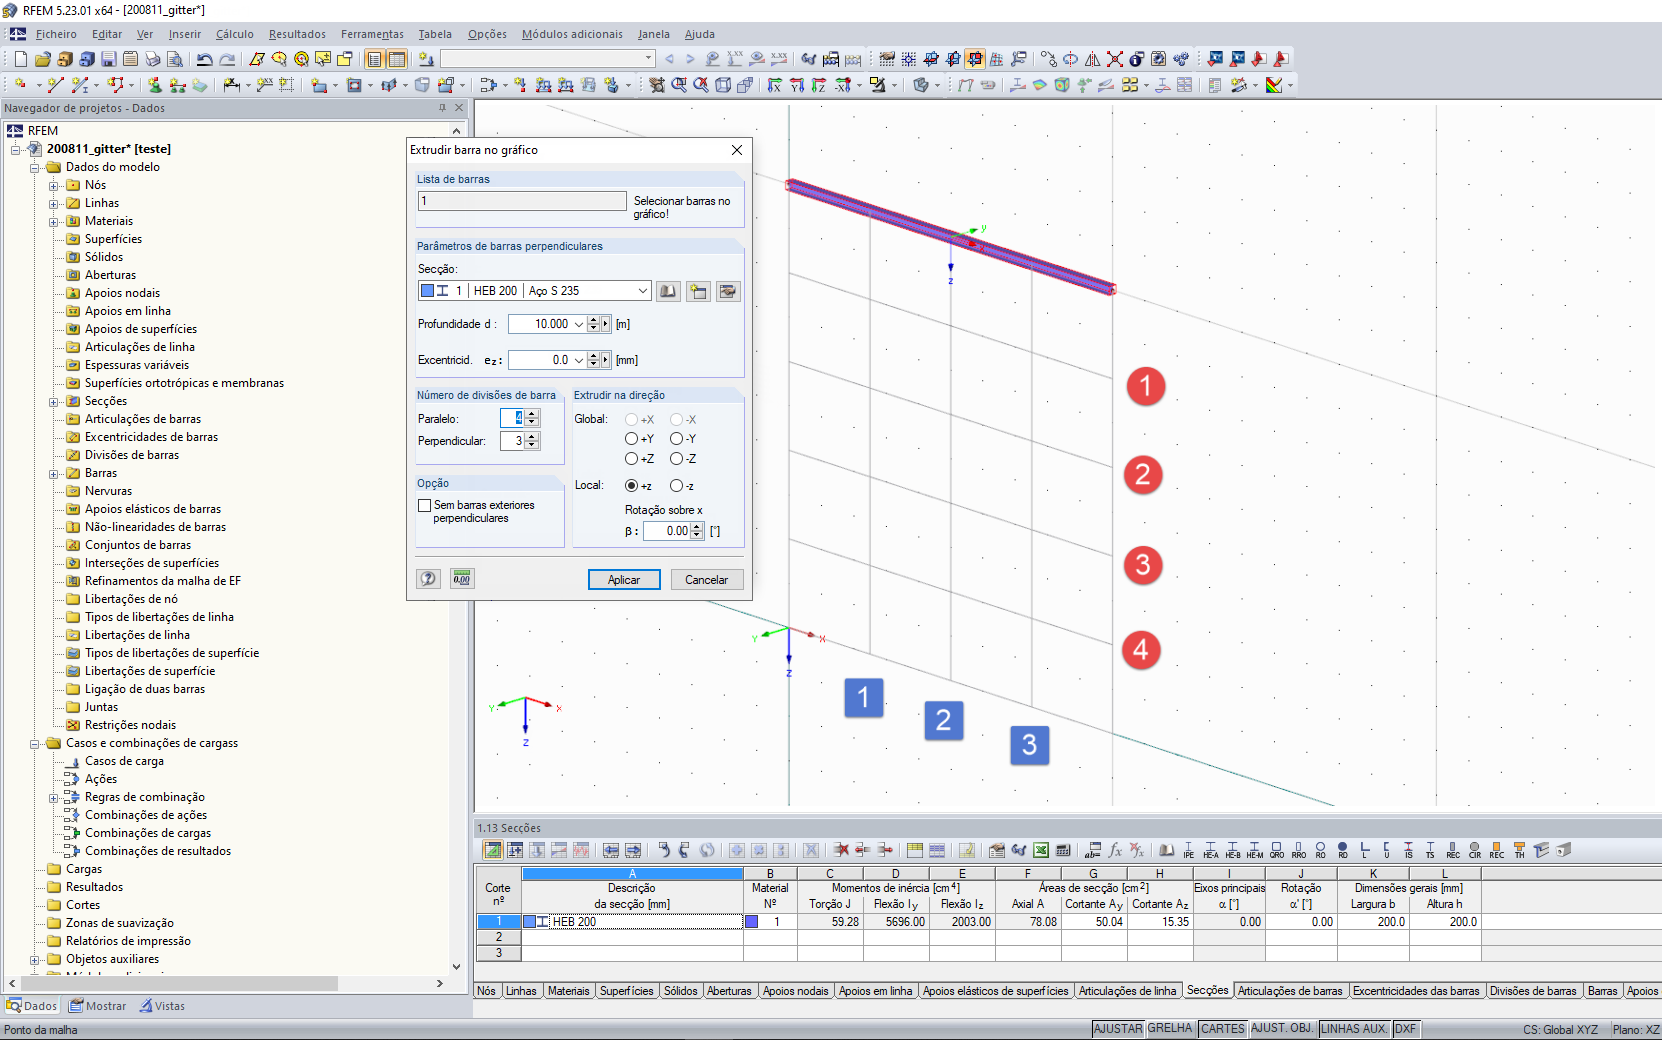
Task: Open the Profundidade d value dropdown
Action: pyautogui.click(x=578, y=324)
